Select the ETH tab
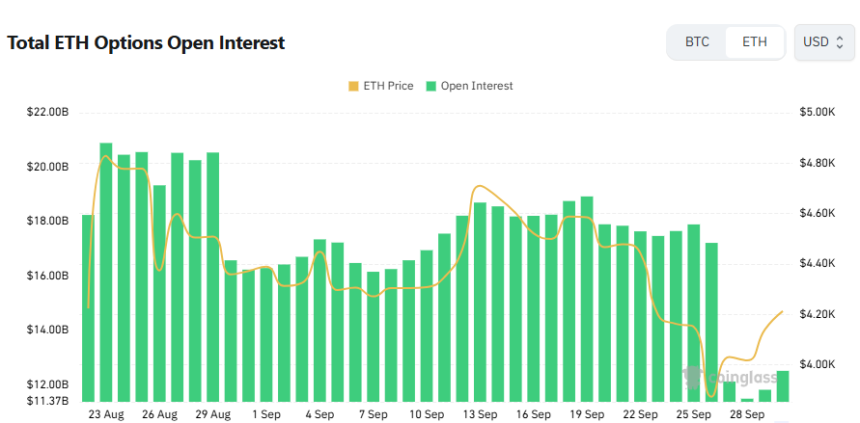This screenshot has width=860, height=423. tap(755, 42)
